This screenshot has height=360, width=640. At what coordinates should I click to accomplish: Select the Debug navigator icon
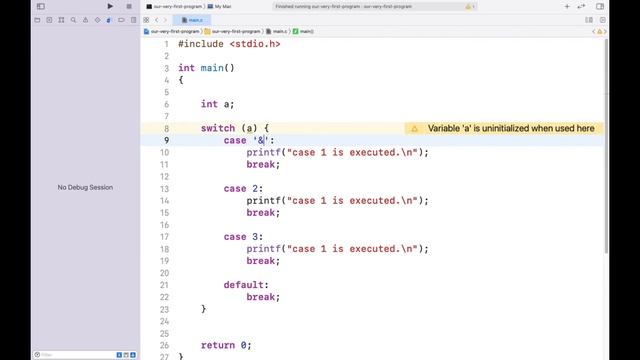[x=109, y=20]
